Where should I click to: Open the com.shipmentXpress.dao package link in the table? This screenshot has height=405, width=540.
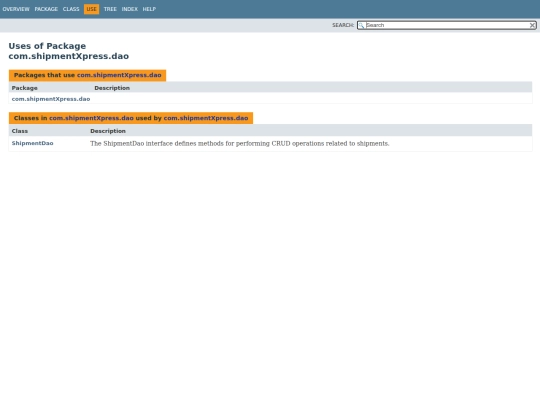pyautogui.click(x=51, y=99)
